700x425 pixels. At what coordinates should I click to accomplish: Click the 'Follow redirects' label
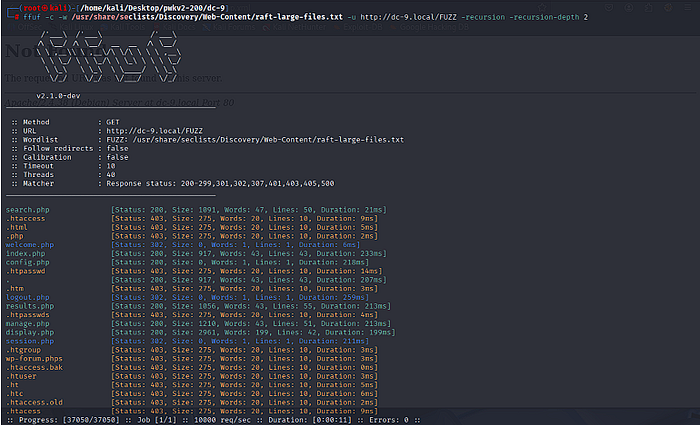tap(58, 148)
